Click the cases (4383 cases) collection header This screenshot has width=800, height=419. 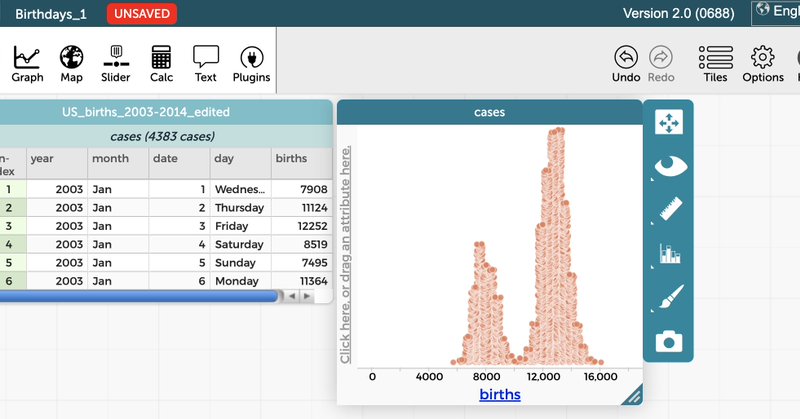pos(162,136)
